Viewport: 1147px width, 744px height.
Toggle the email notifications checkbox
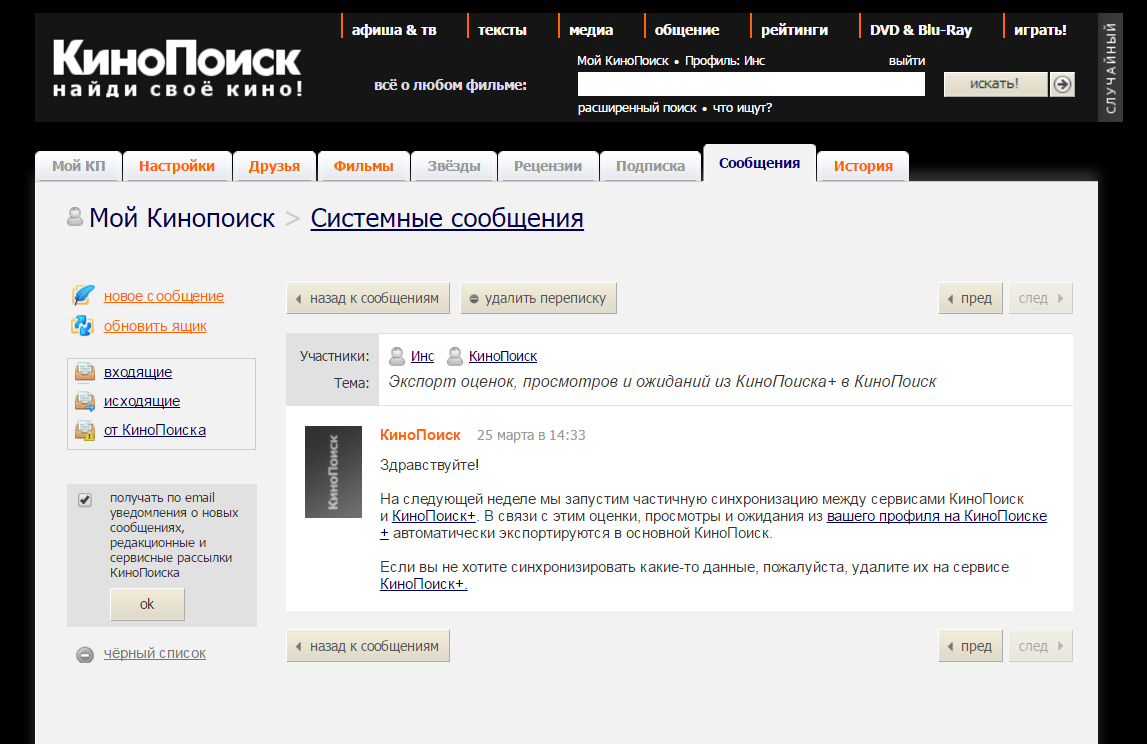pos(85,500)
